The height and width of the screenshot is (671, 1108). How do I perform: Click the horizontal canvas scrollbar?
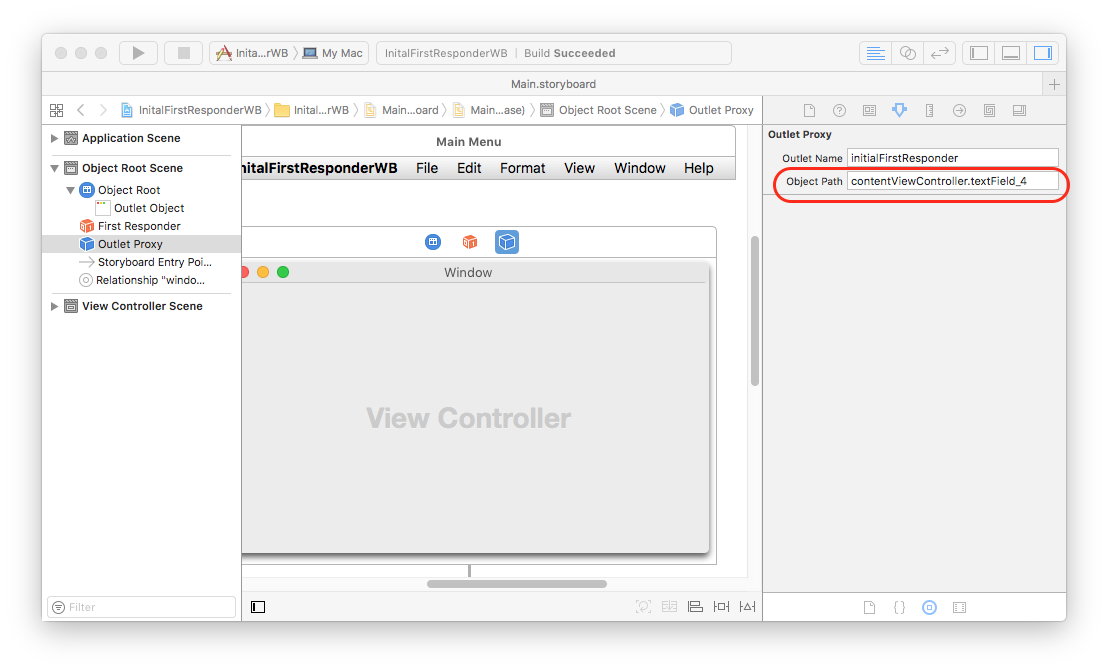[x=516, y=584]
